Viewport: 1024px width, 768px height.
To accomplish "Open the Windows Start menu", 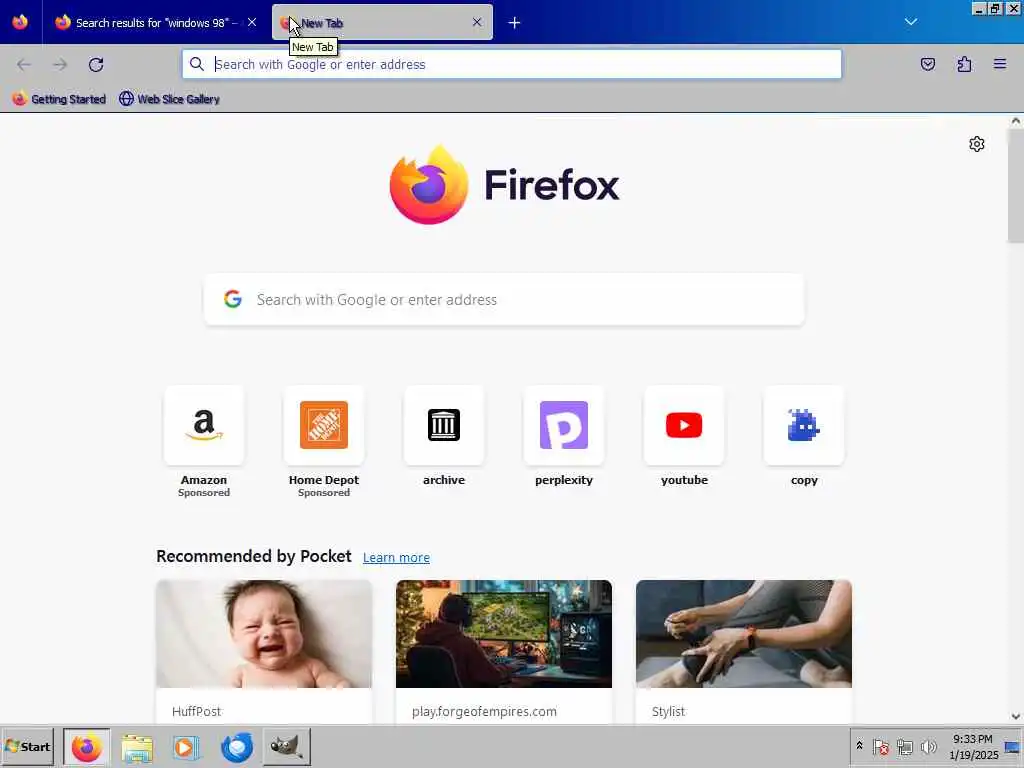I will [x=27, y=746].
